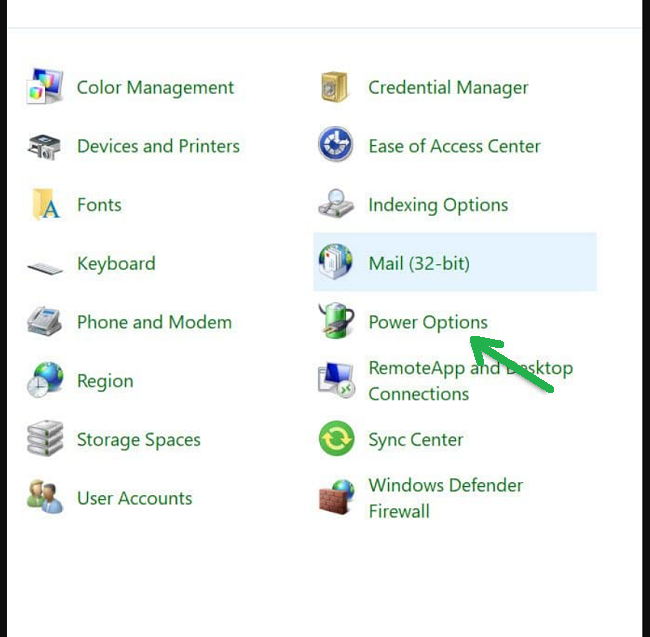This screenshot has width=650, height=637.
Task: Click the Region globe icon
Action: pyautogui.click(x=45, y=381)
